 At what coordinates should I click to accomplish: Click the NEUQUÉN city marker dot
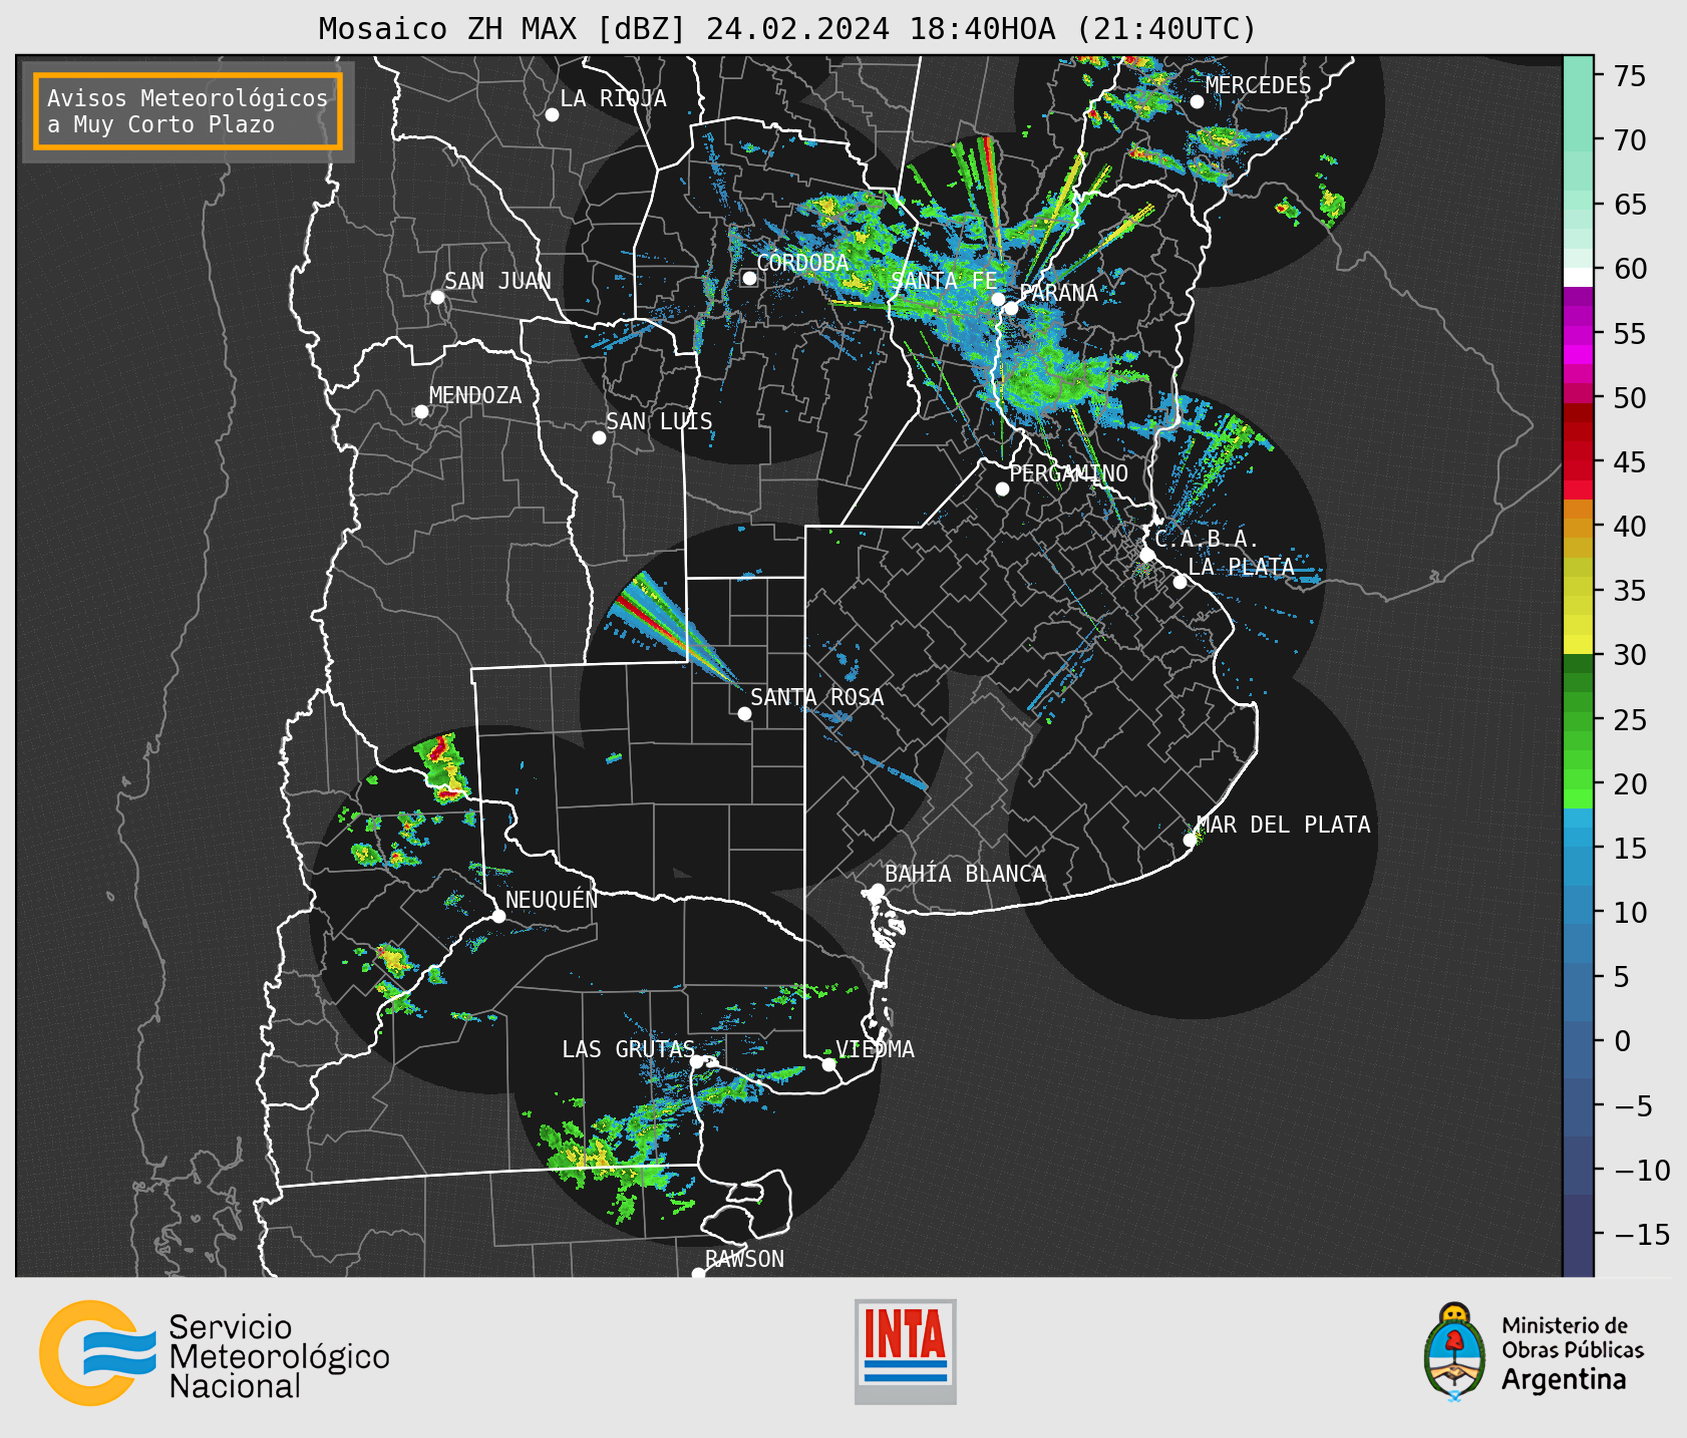coord(499,916)
